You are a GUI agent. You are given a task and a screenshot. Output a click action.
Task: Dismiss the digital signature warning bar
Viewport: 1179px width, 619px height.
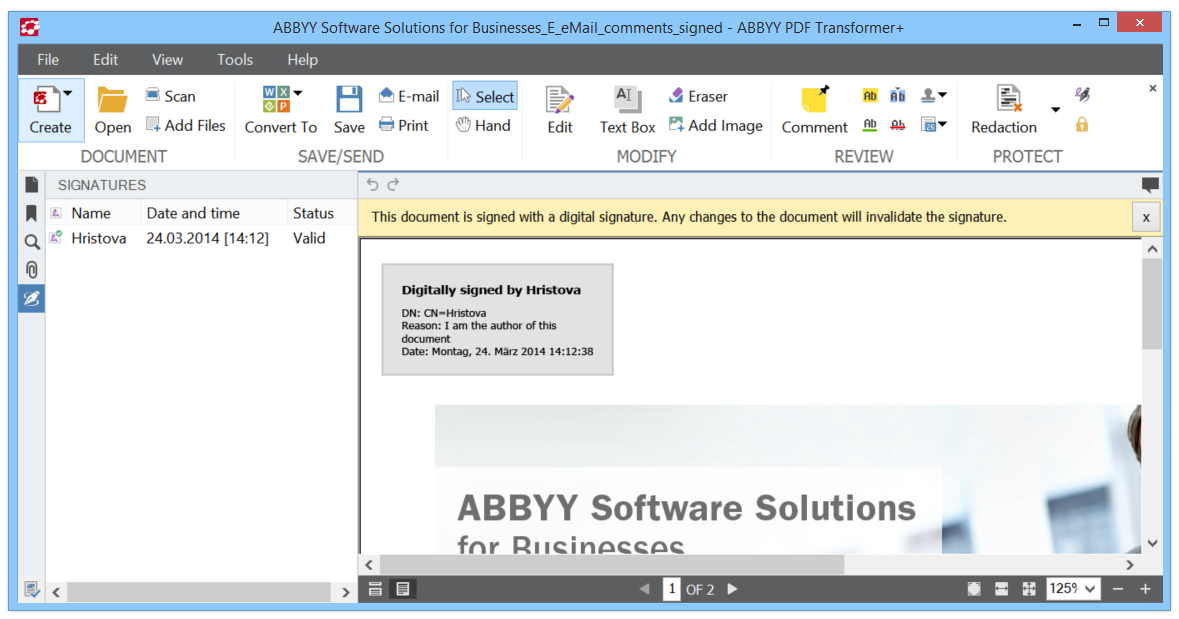click(x=1146, y=217)
